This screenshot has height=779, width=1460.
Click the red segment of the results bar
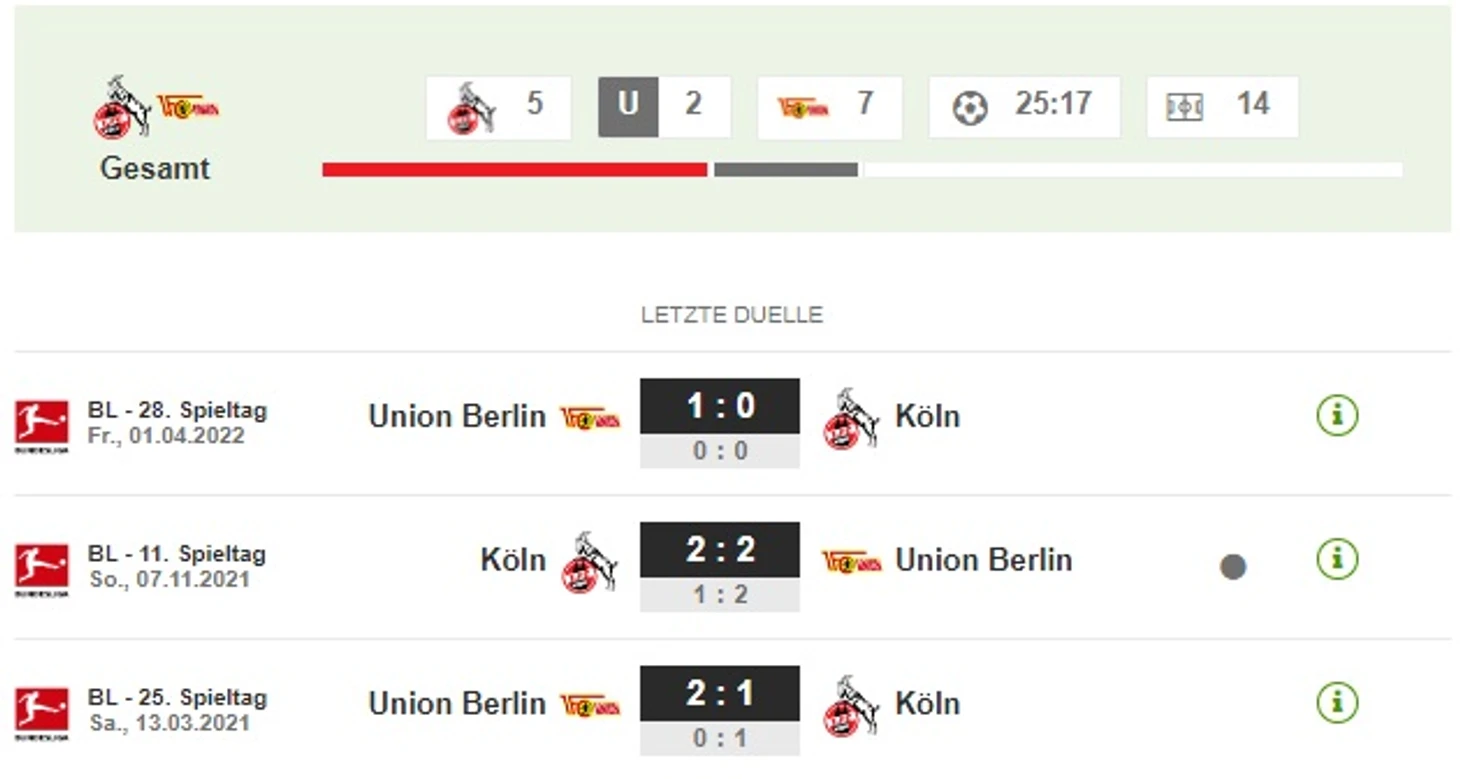tap(515, 170)
